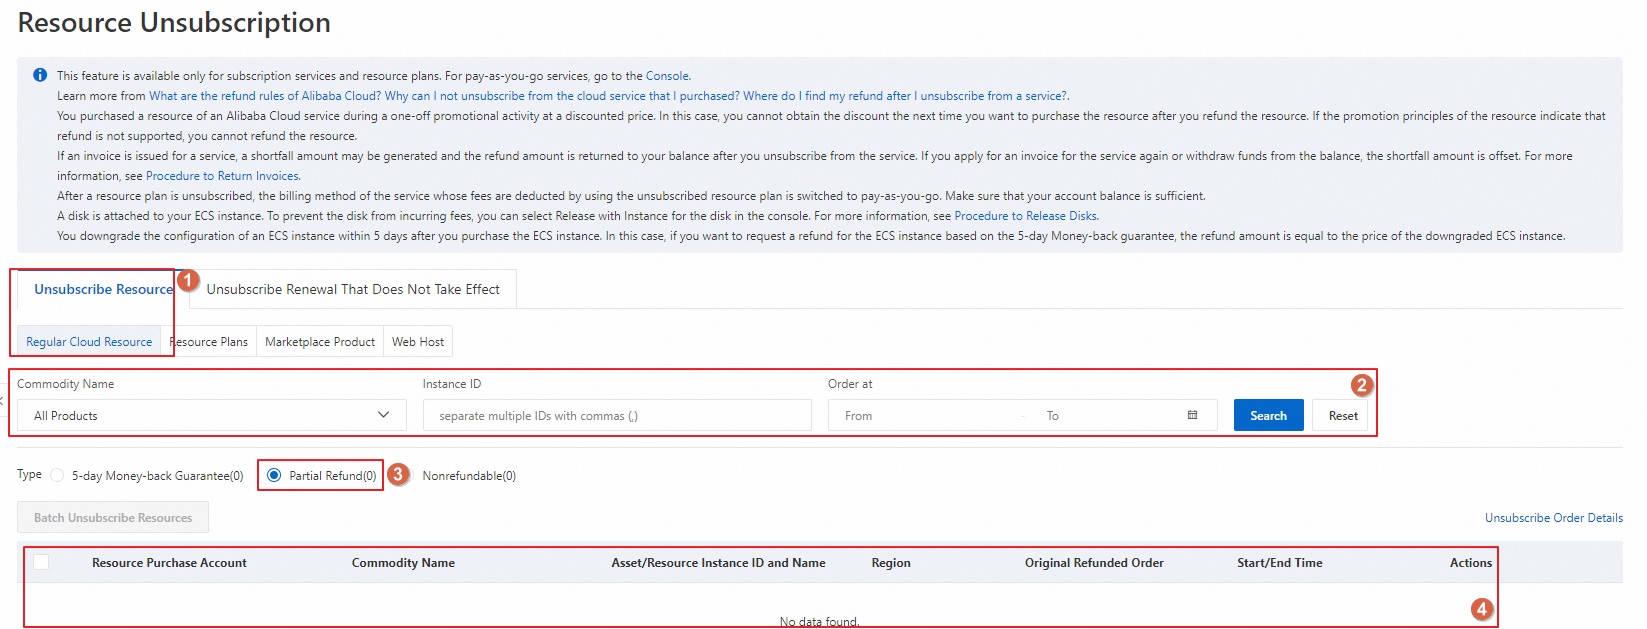Select the 5-day Money-back Guarantee radio button
Viewport: 1647px width, 629px height.
(57, 475)
